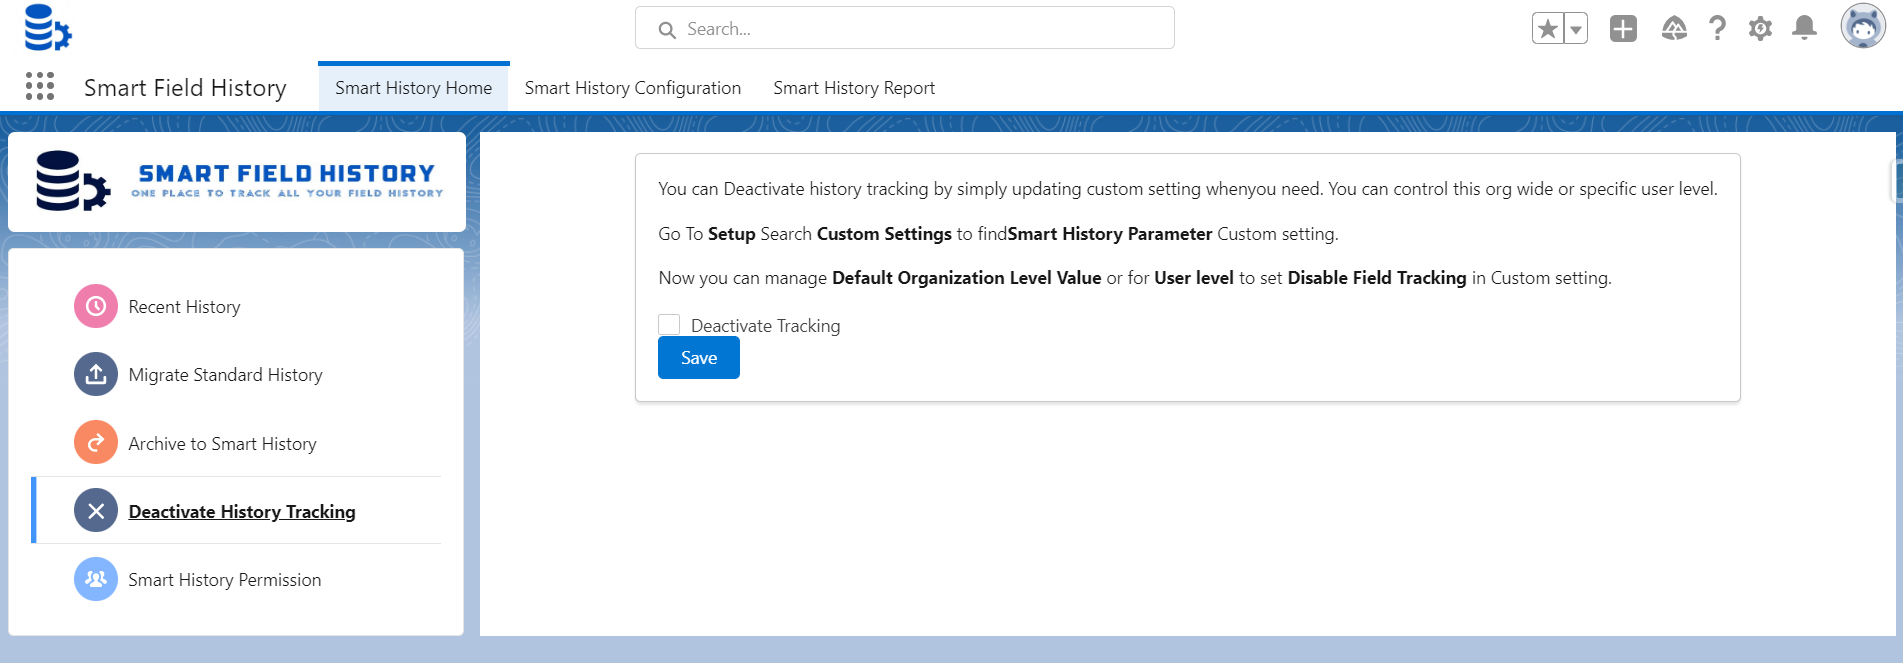This screenshot has width=1903, height=663.
Task: Expand the favorites list dropdown arrow
Action: [1575, 29]
